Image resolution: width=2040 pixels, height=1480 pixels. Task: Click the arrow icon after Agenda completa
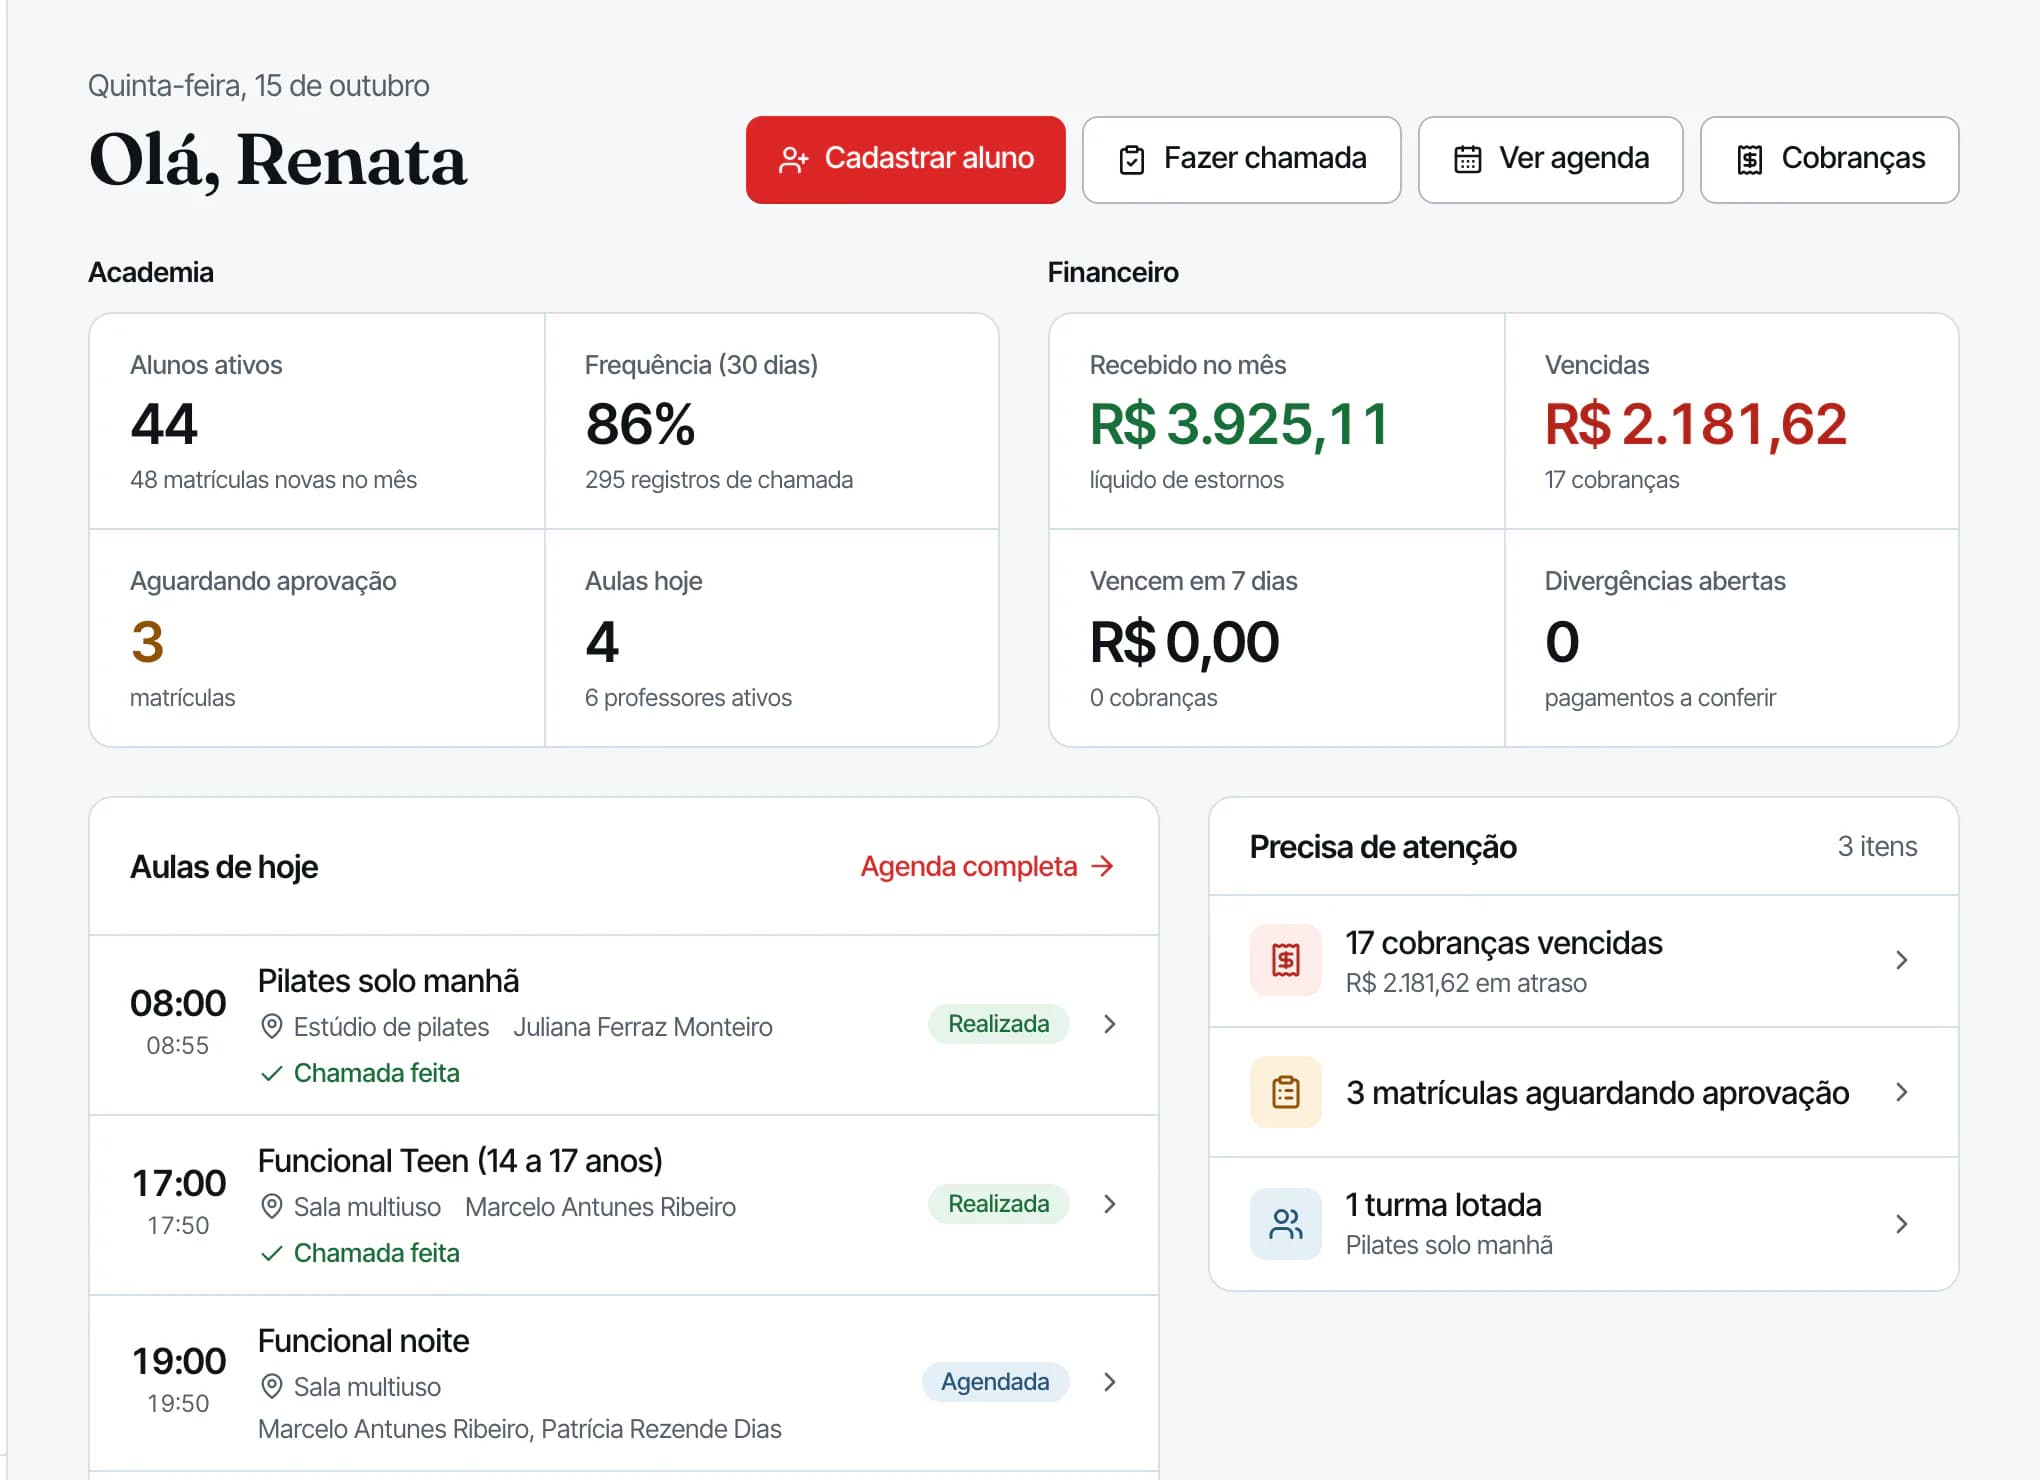pyautogui.click(x=1102, y=866)
